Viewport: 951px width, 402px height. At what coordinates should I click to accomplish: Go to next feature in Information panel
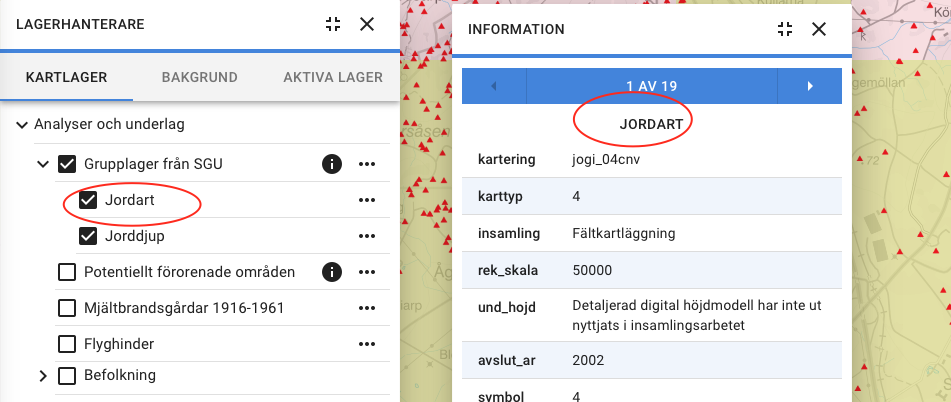point(810,86)
